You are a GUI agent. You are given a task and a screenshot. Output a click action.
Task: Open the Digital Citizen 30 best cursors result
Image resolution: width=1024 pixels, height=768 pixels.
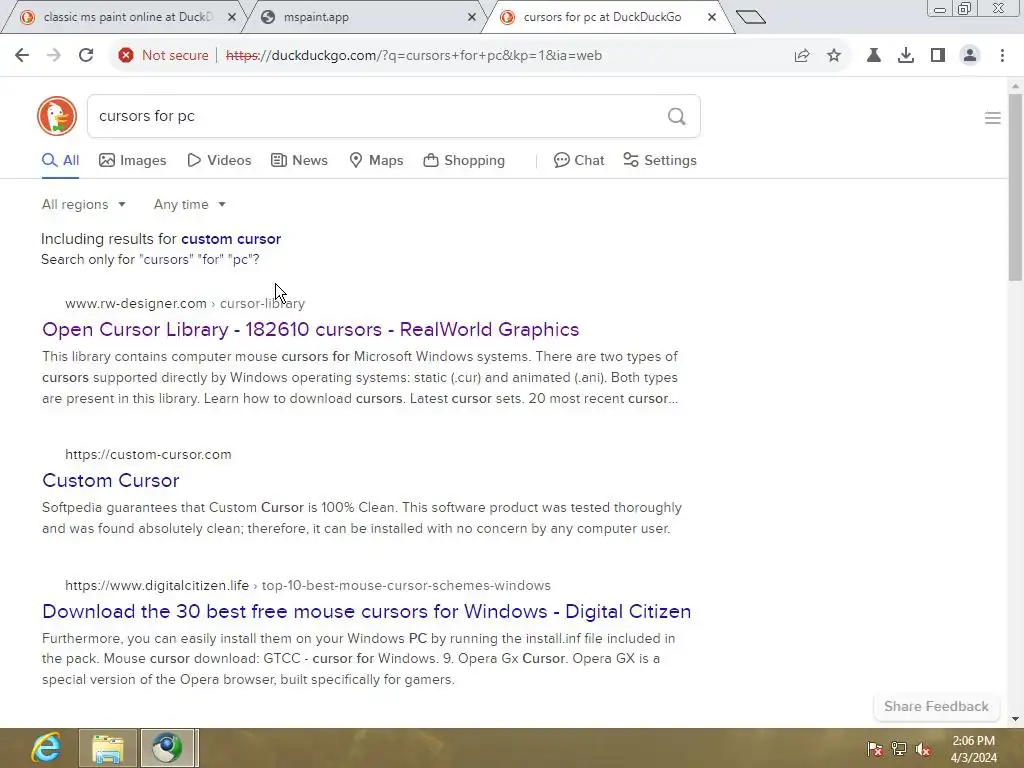pos(366,611)
